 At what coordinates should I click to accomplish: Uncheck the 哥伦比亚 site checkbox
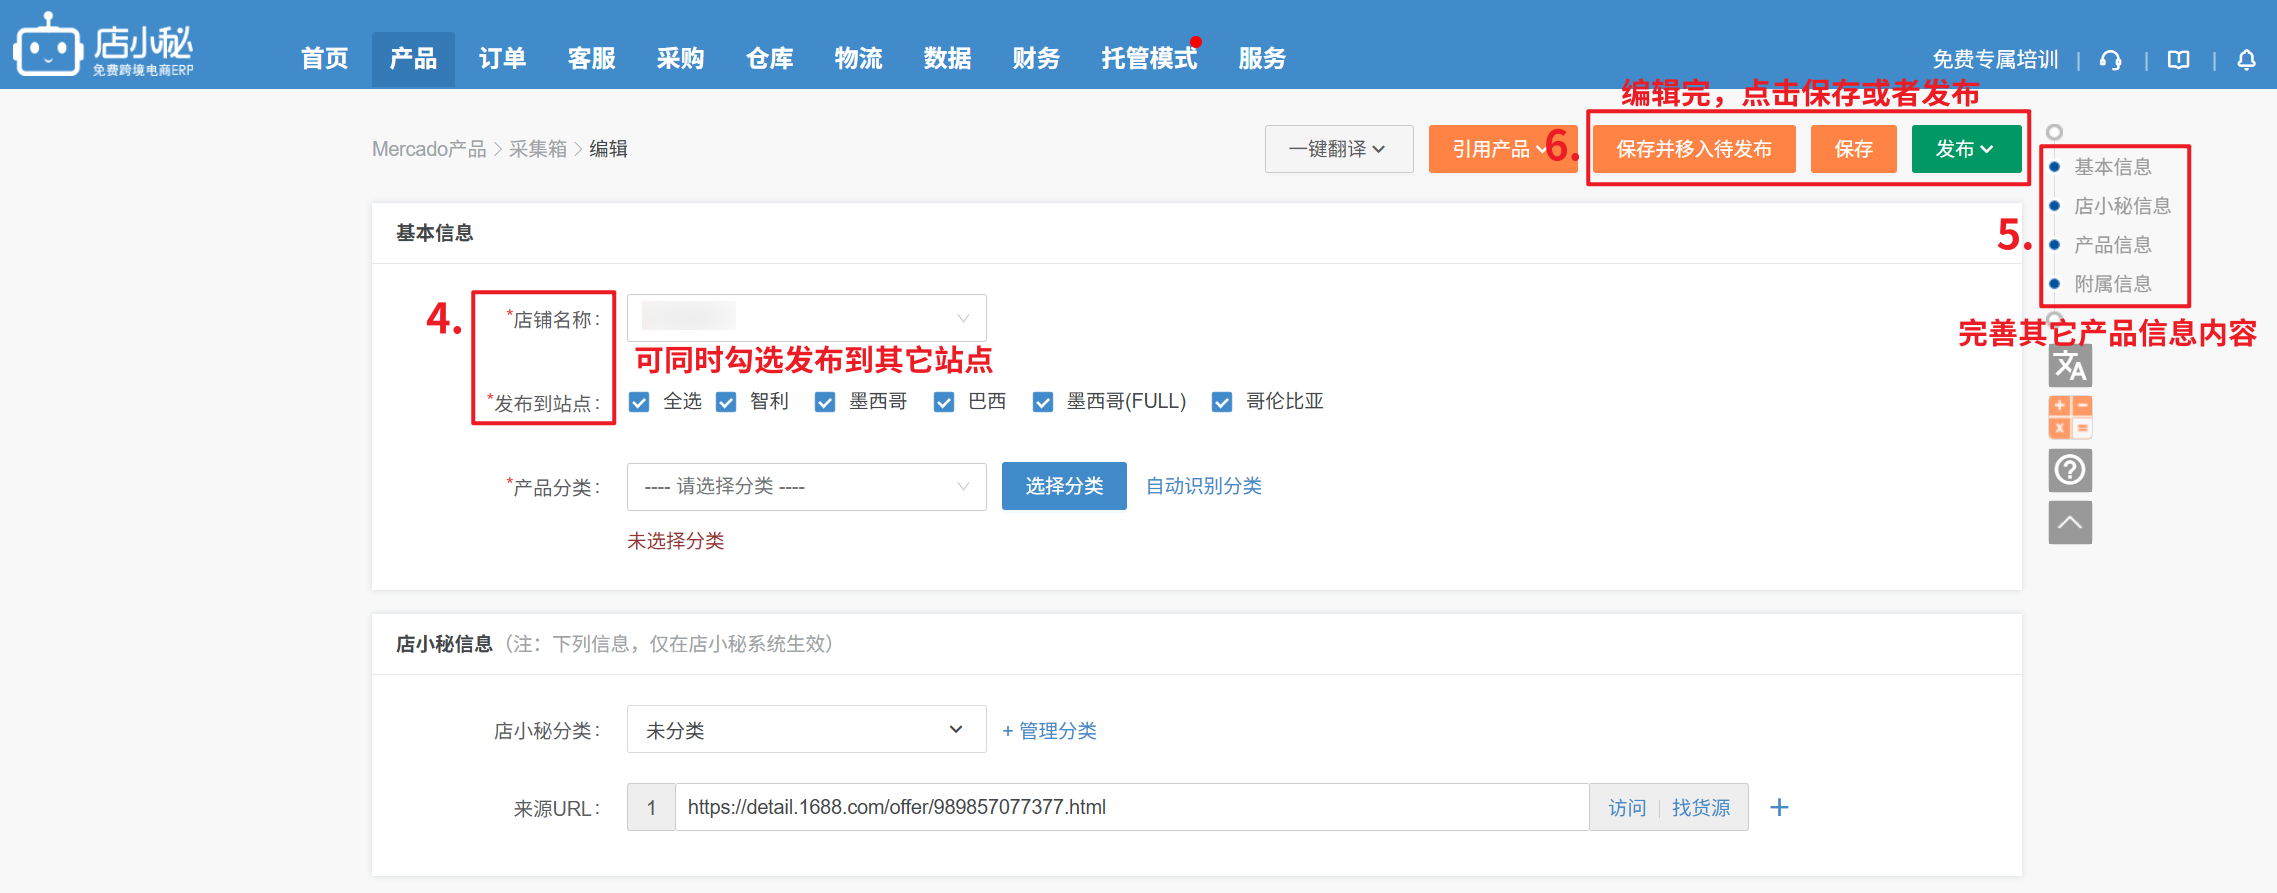[1222, 402]
